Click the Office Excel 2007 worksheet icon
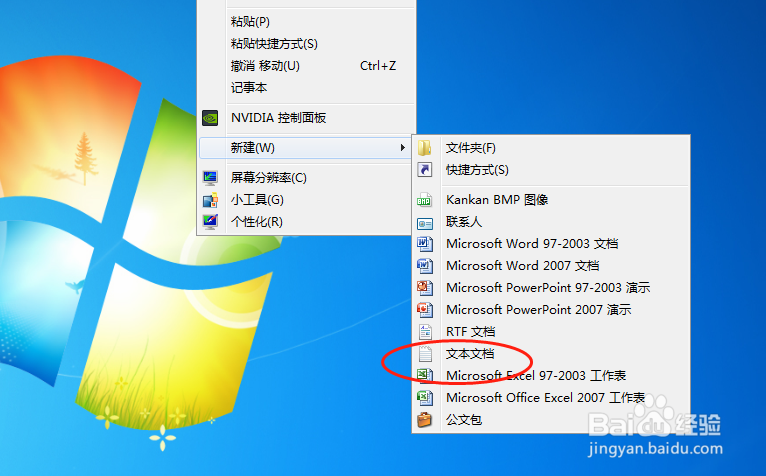766x476 pixels. [x=425, y=397]
